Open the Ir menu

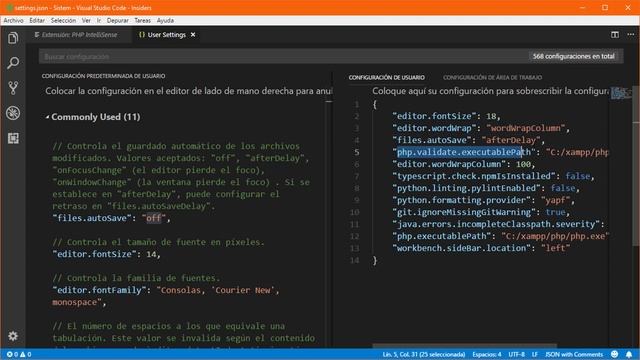99,20
